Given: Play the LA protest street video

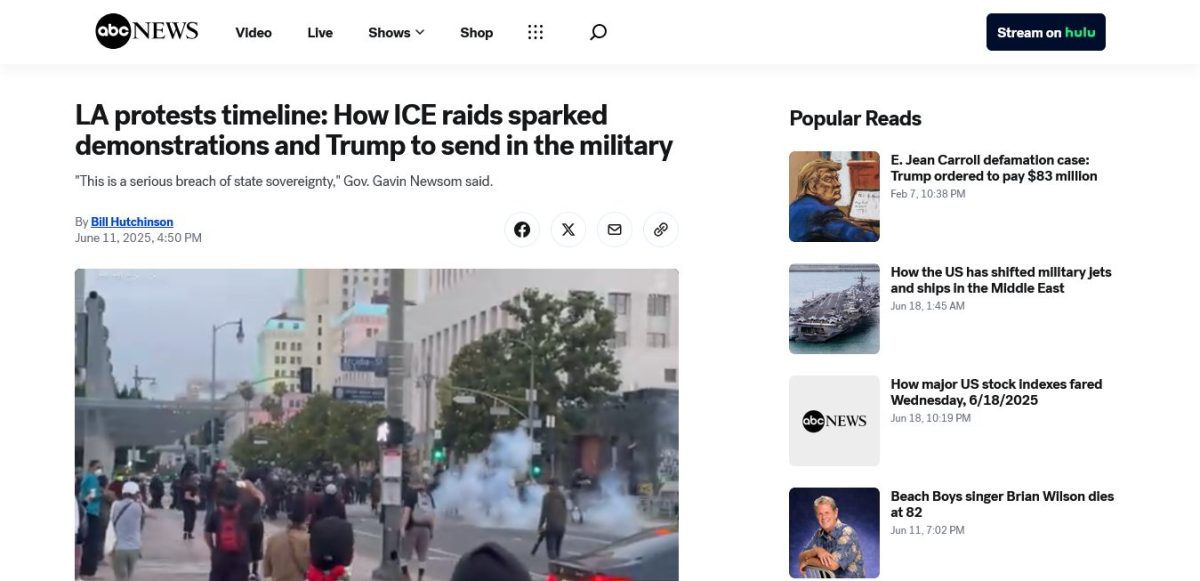Looking at the screenshot, I should 377,425.
